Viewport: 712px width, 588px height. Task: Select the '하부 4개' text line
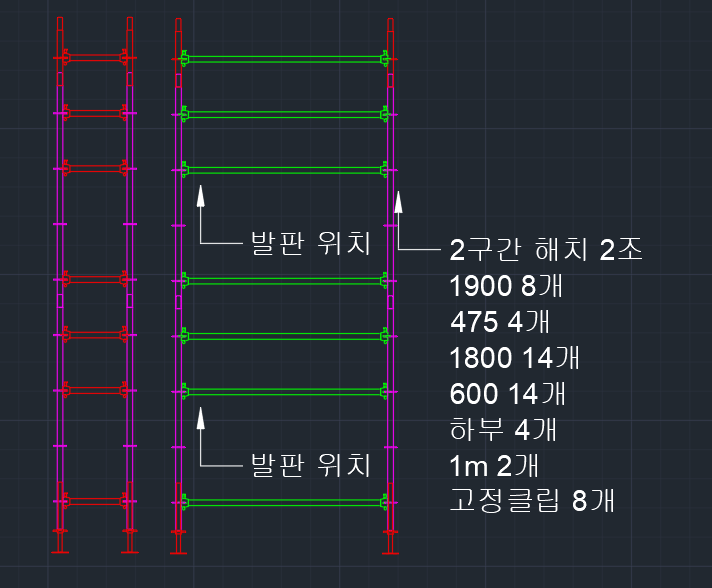[x=503, y=429]
